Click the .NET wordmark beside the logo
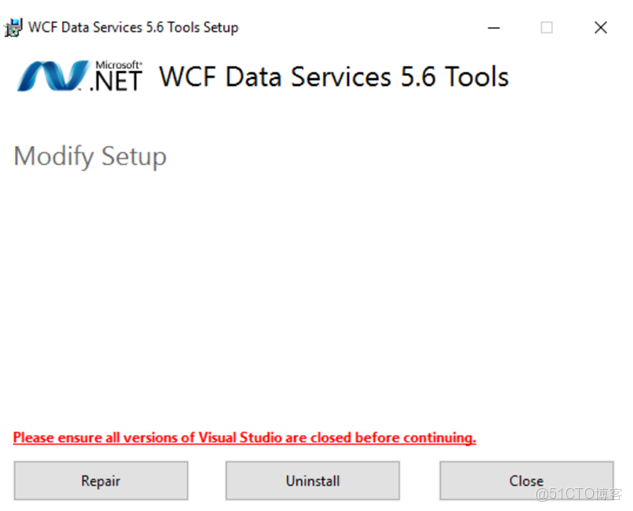The height and width of the screenshot is (511, 633). coord(117,82)
